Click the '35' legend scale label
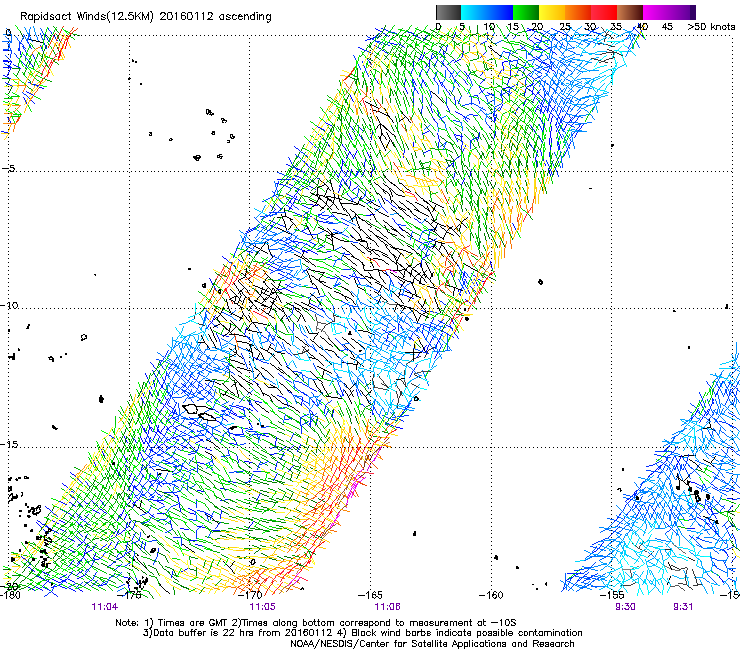This screenshot has width=740, height=650. coord(616,27)
